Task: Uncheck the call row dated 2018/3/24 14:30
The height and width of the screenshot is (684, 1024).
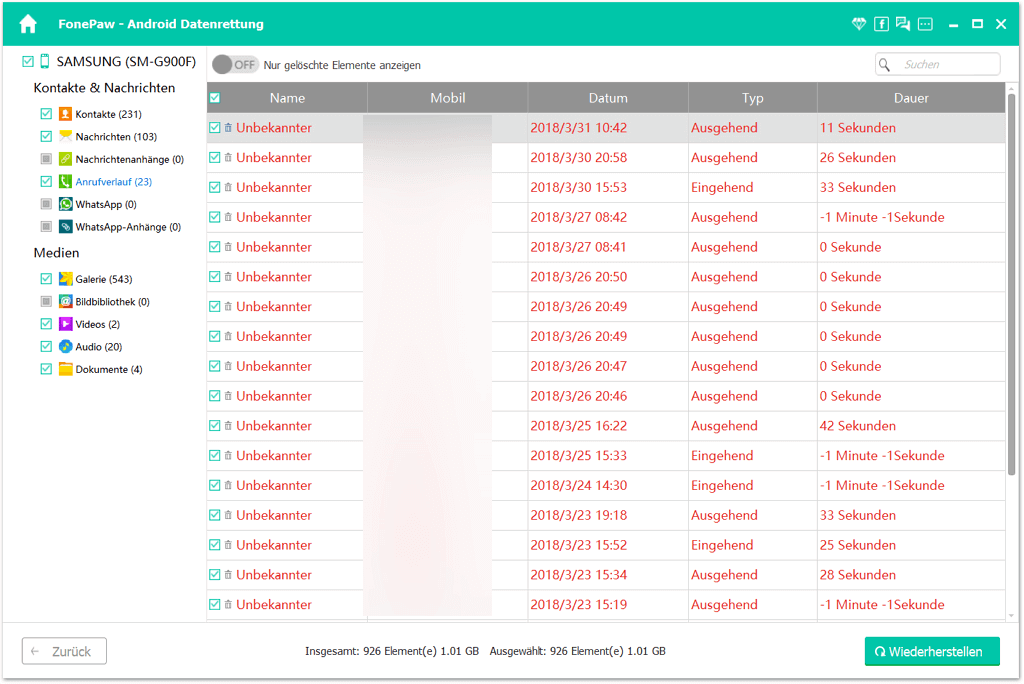Action: [x=215, y=485]
